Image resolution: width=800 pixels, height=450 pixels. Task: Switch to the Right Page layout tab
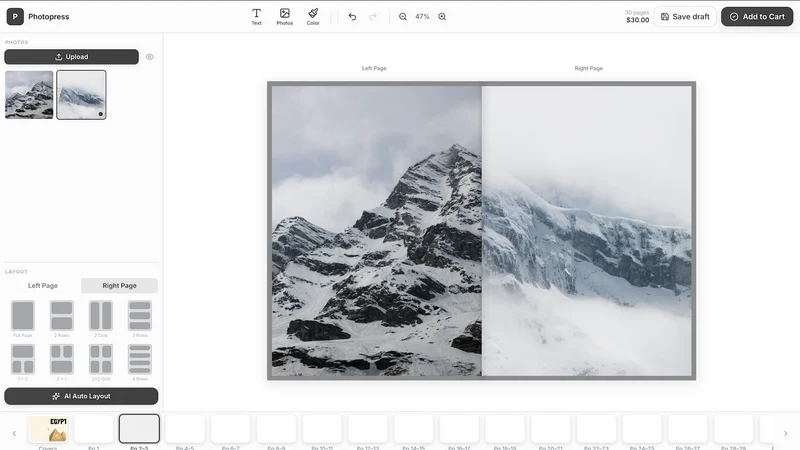(x=119, y=286)
